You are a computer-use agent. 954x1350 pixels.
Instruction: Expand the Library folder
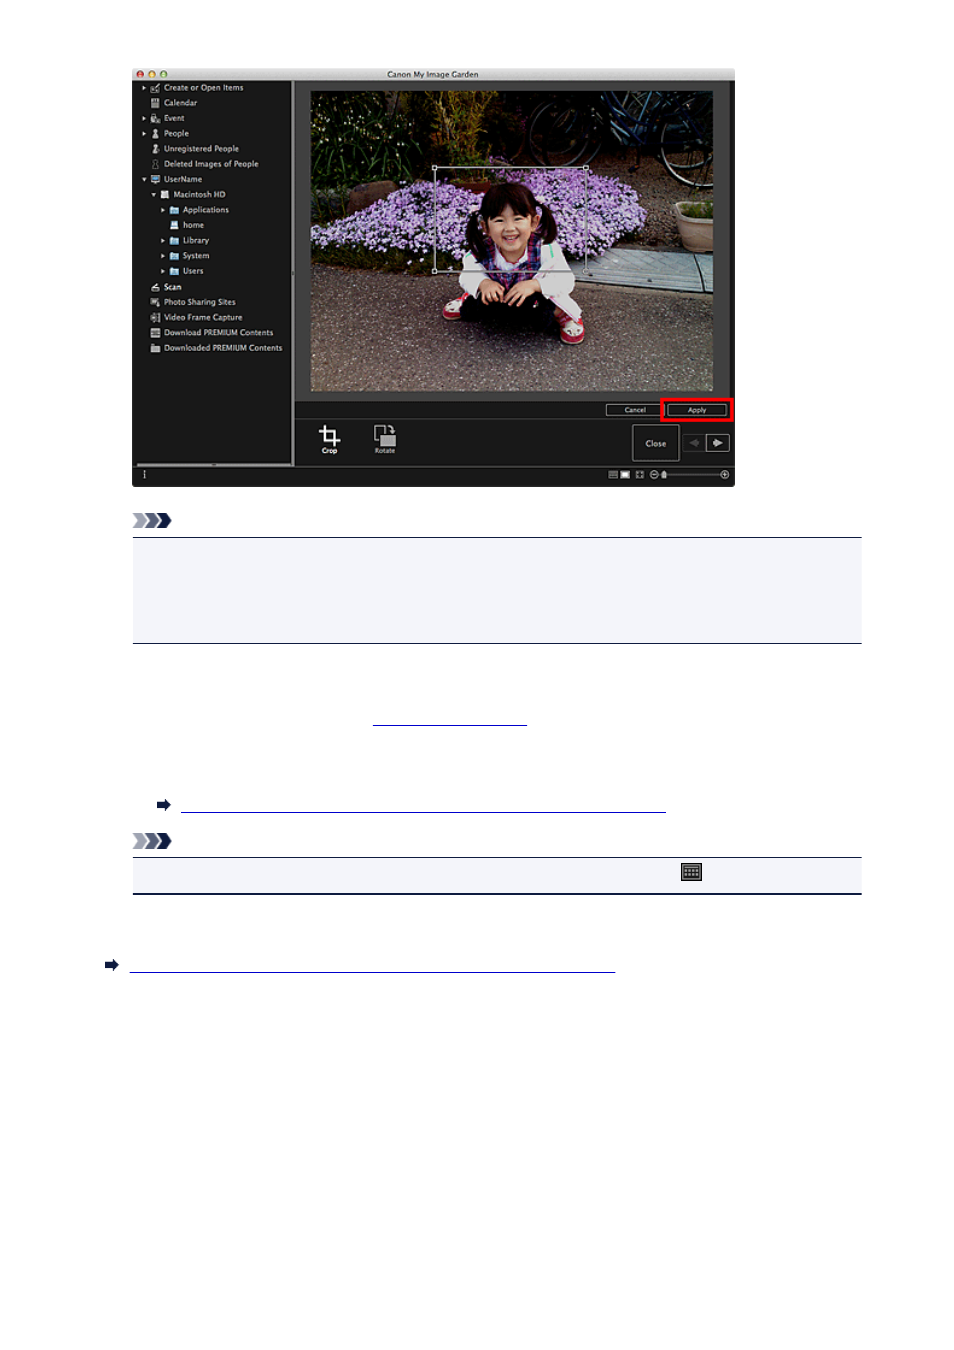click(x=163, y=241)
